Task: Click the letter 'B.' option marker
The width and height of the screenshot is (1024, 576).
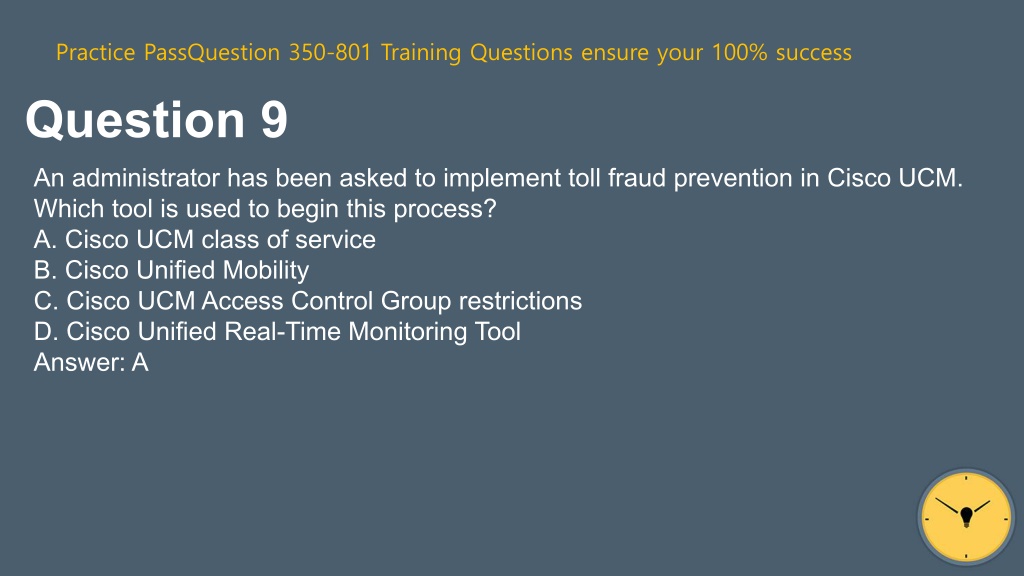Action: [x=46, y=270]
